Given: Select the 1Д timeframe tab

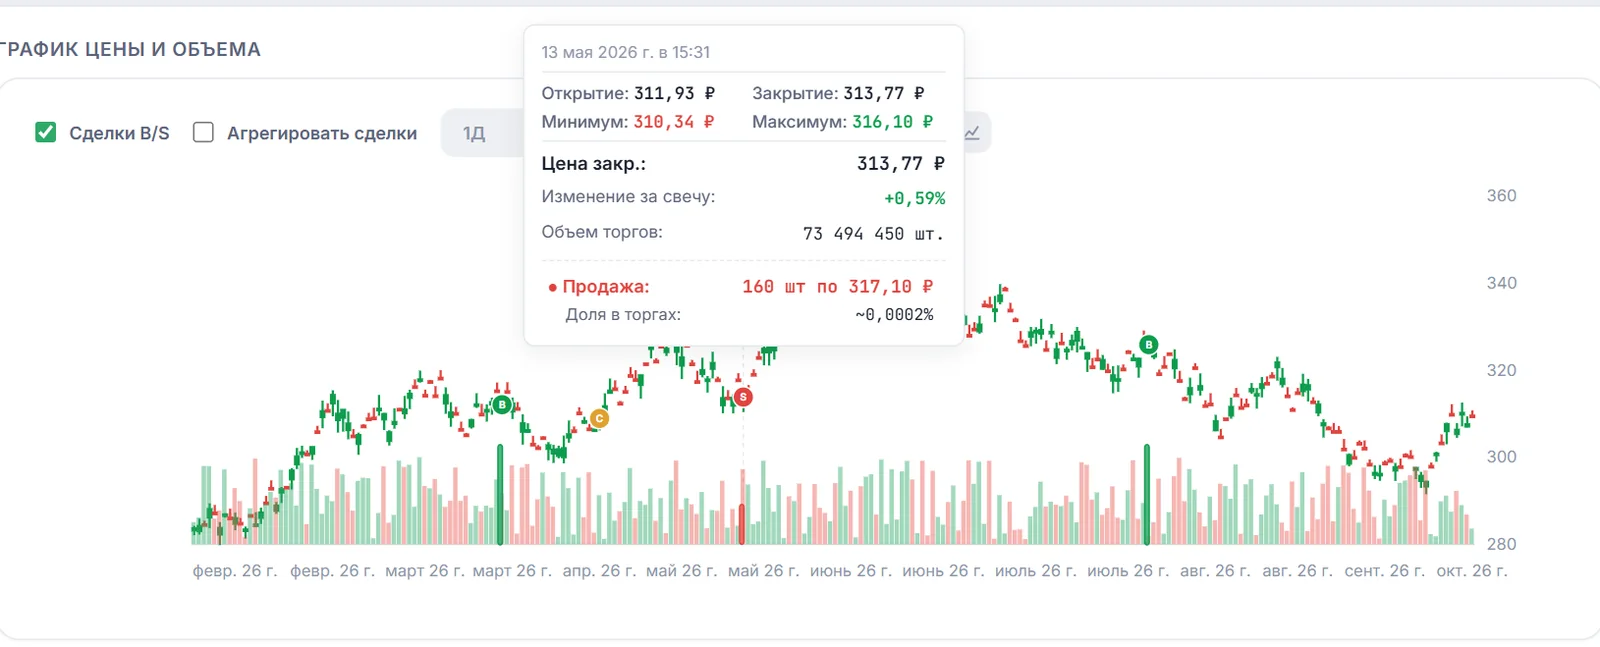Looking at the screenshot, I should click(x=474, y=133).
